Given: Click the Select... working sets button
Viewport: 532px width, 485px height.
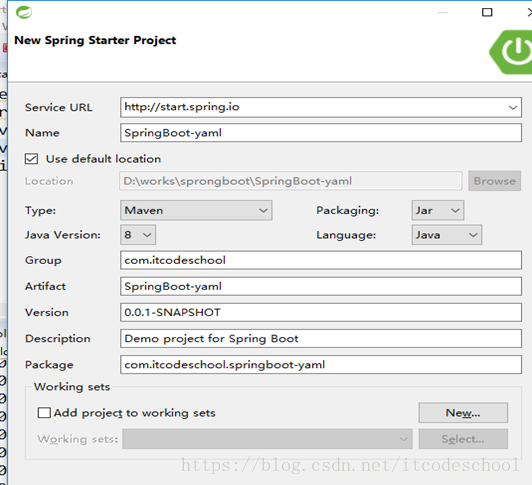Looking at the screenshot, I should 463,439.
